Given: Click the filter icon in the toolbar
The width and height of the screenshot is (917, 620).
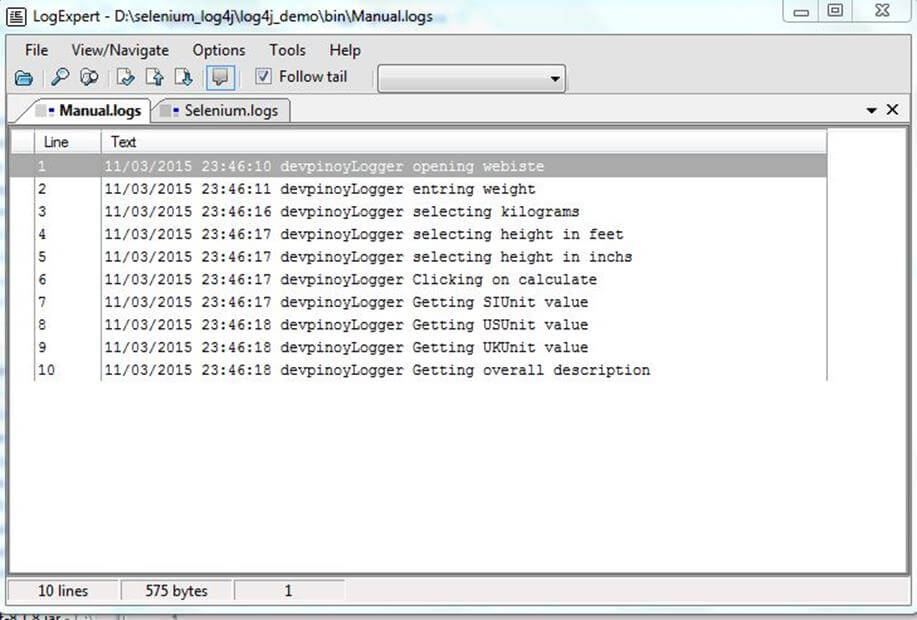Looking at the screenshot, I should tap(90, 78).
